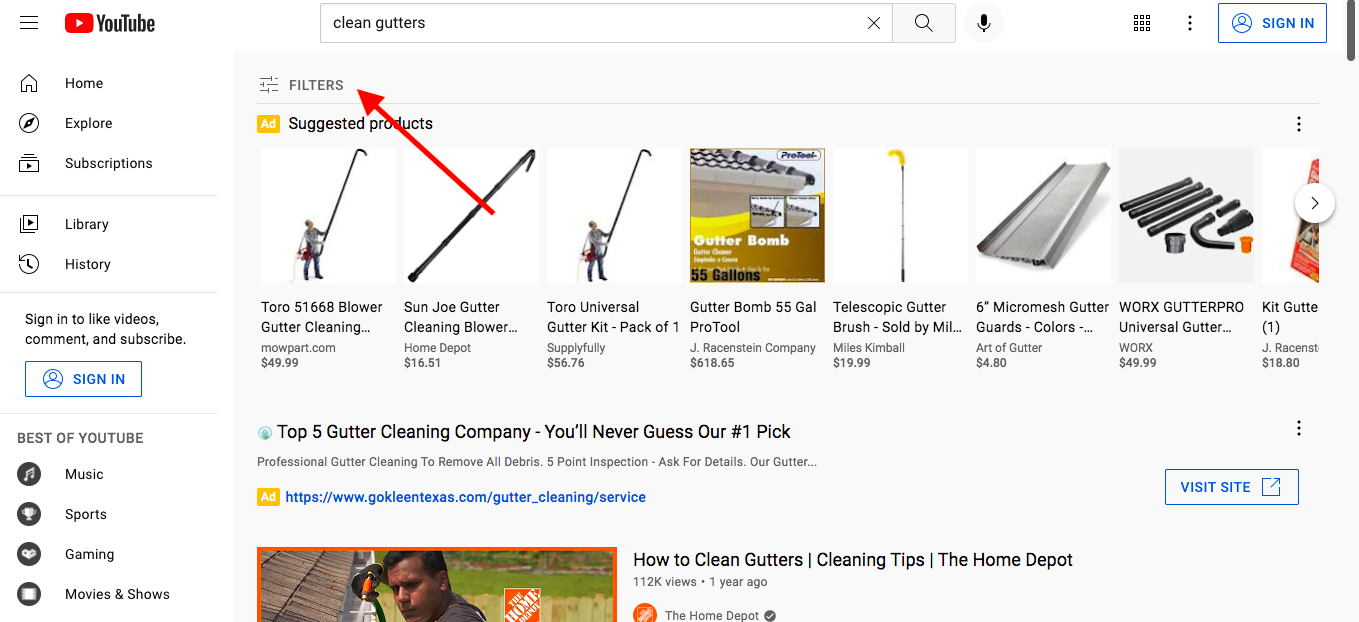Click the Sports trophy icon

pos(29,514)
